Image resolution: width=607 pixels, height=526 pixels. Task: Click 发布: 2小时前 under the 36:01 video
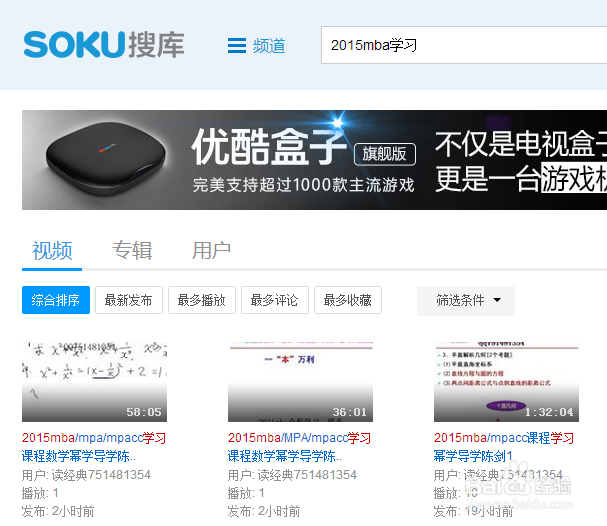[x=264, y=511]
